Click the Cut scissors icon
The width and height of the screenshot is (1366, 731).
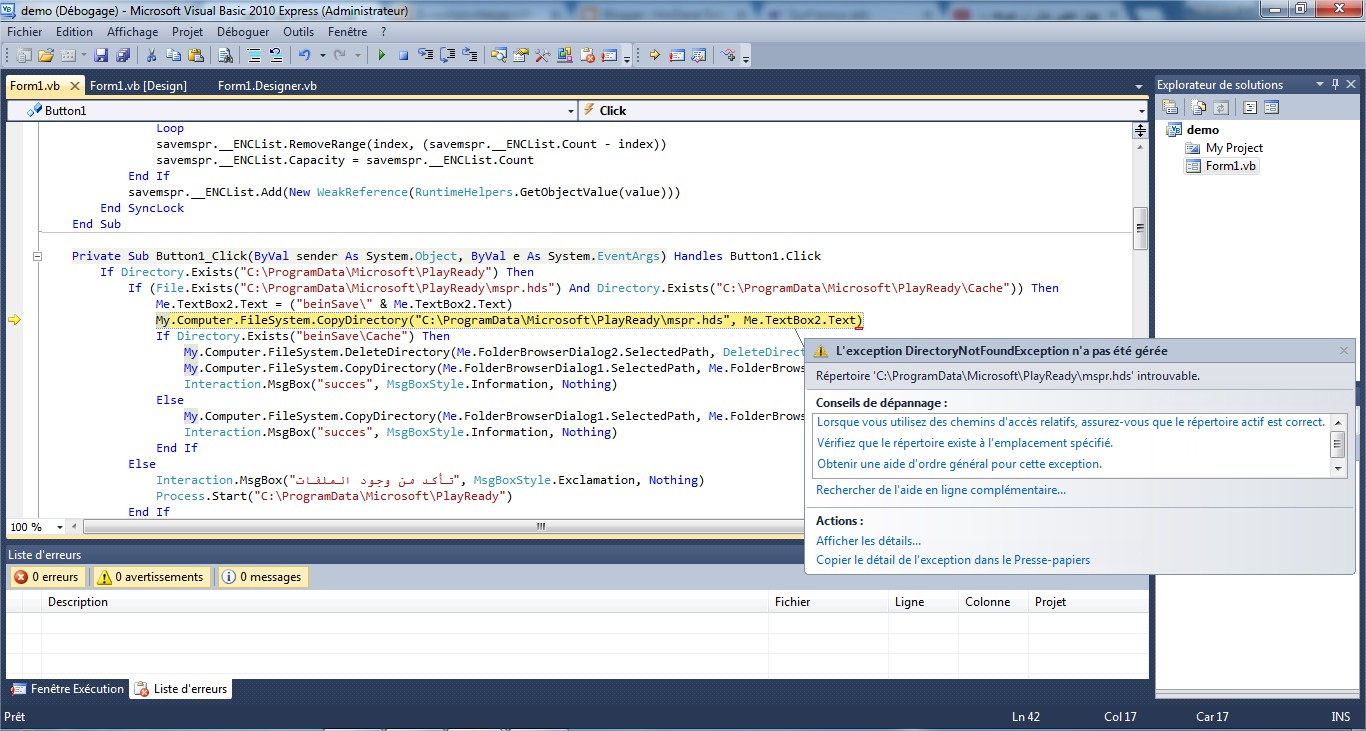pos(151,56)
